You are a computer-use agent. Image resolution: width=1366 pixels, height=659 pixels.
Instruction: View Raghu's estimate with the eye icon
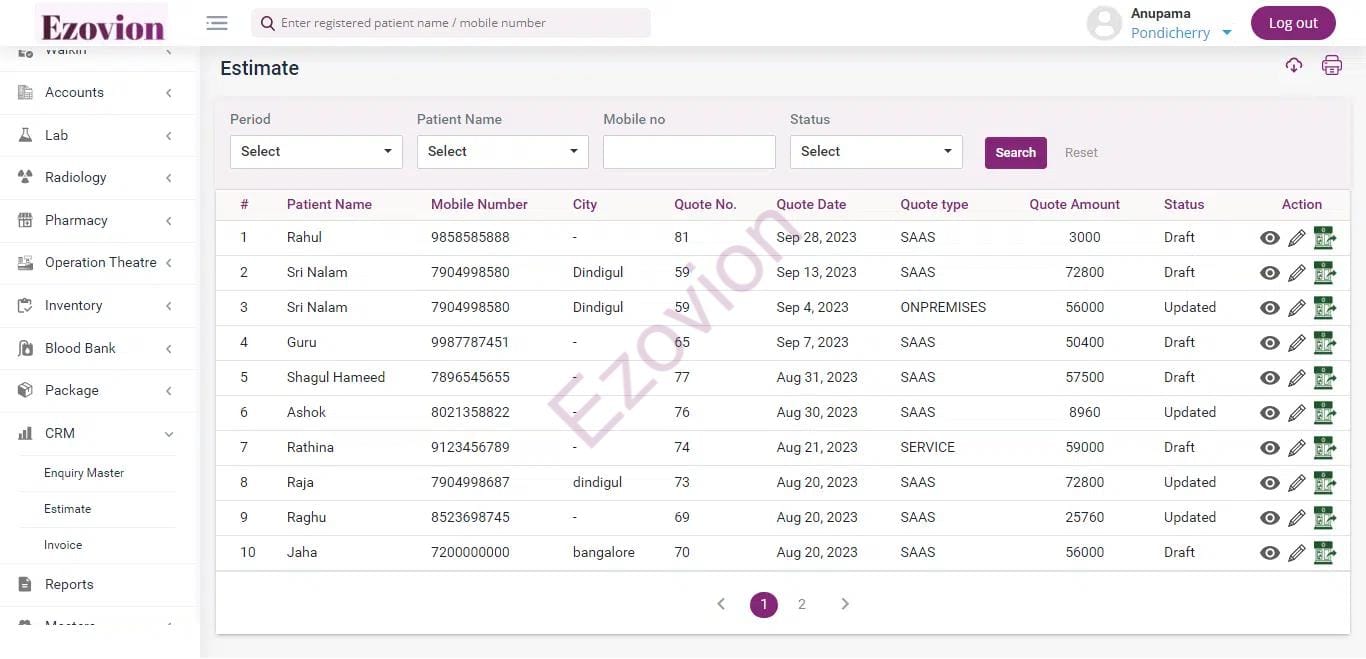tap(1270, 518)
